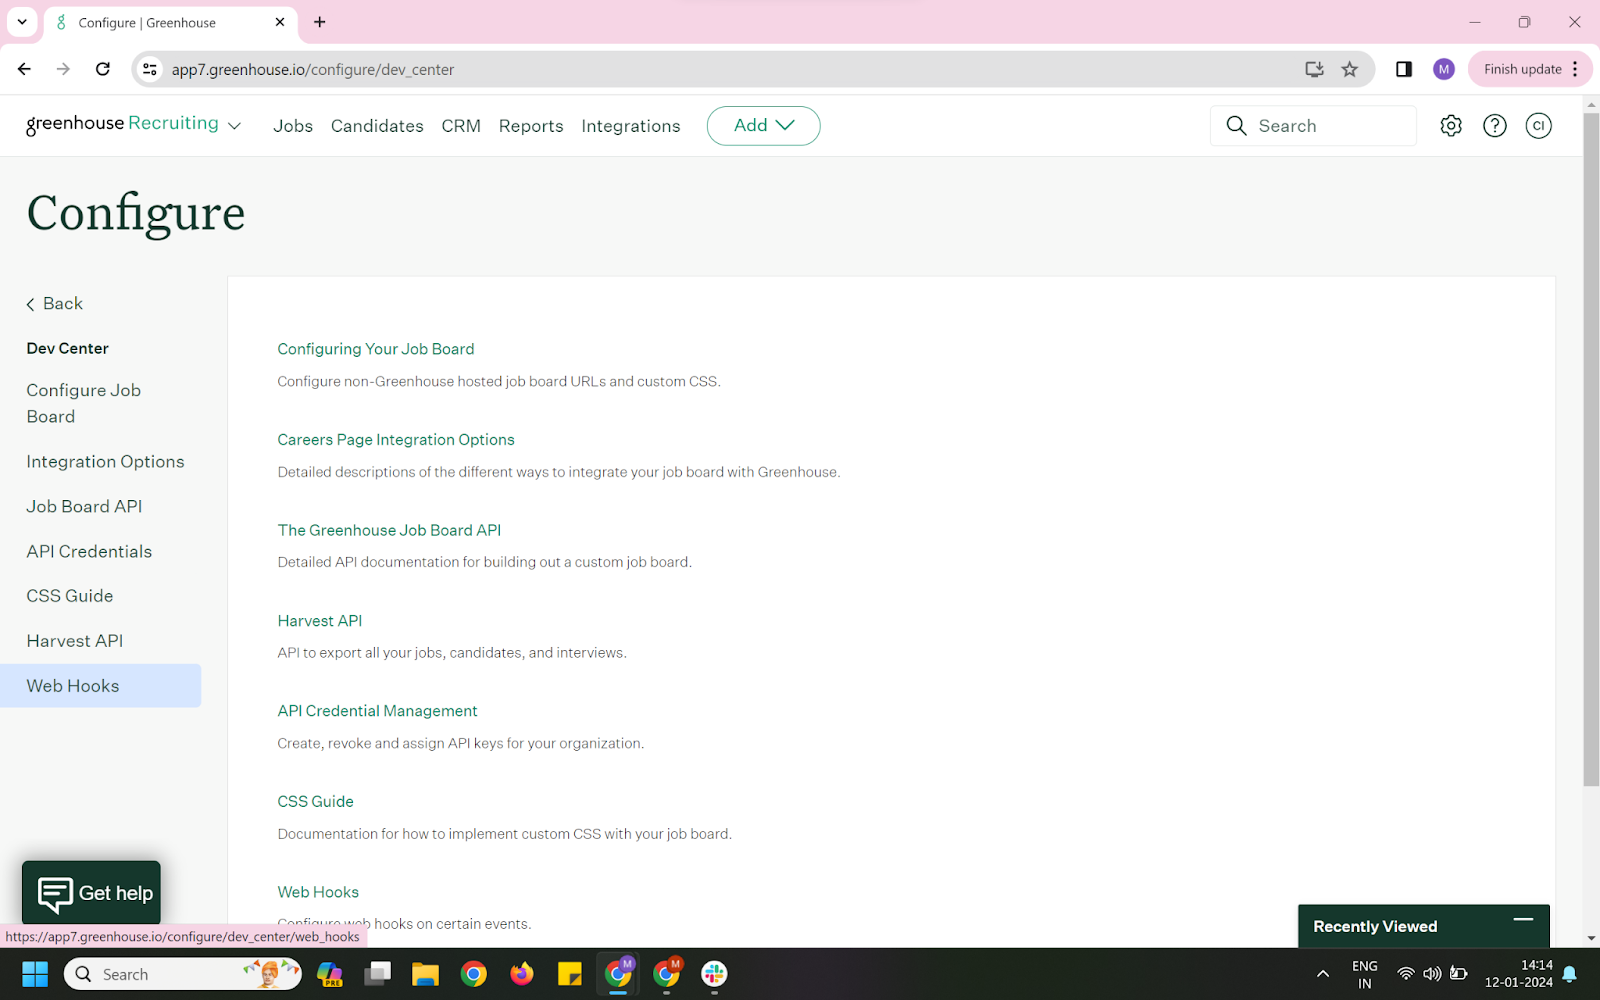Expand the Greenhouse Recruiting product switcher chevron

click(235, 126)
